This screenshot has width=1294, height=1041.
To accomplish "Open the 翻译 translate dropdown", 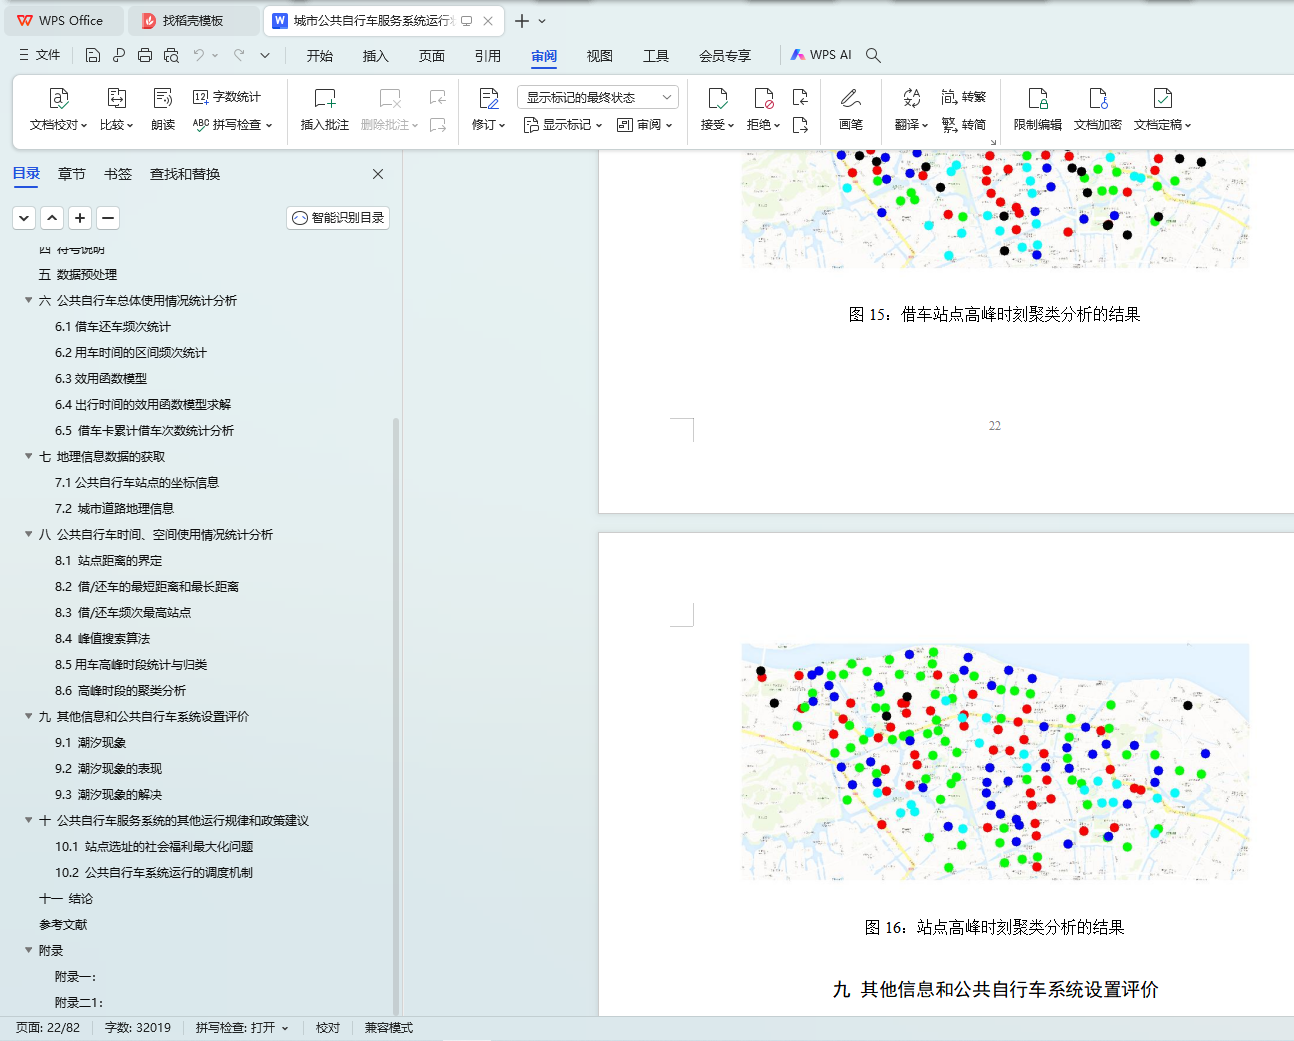I will 911,125.
